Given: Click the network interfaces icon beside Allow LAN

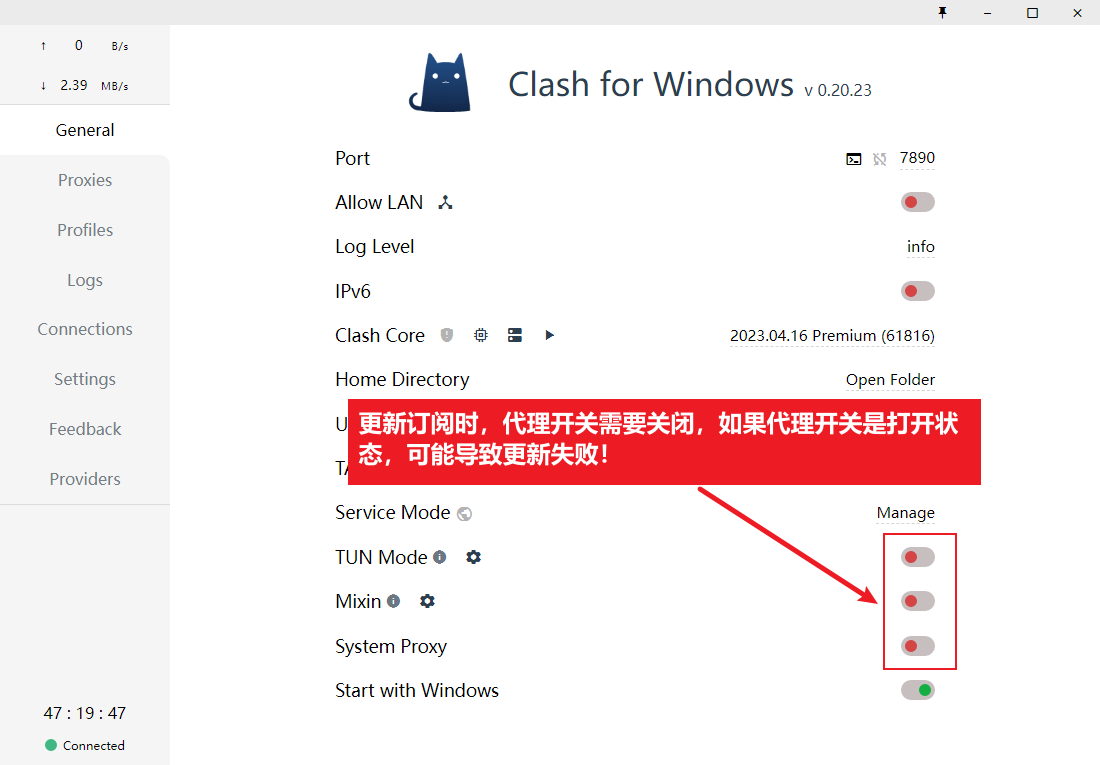Looking at the screenshot, I should (445, 203).
